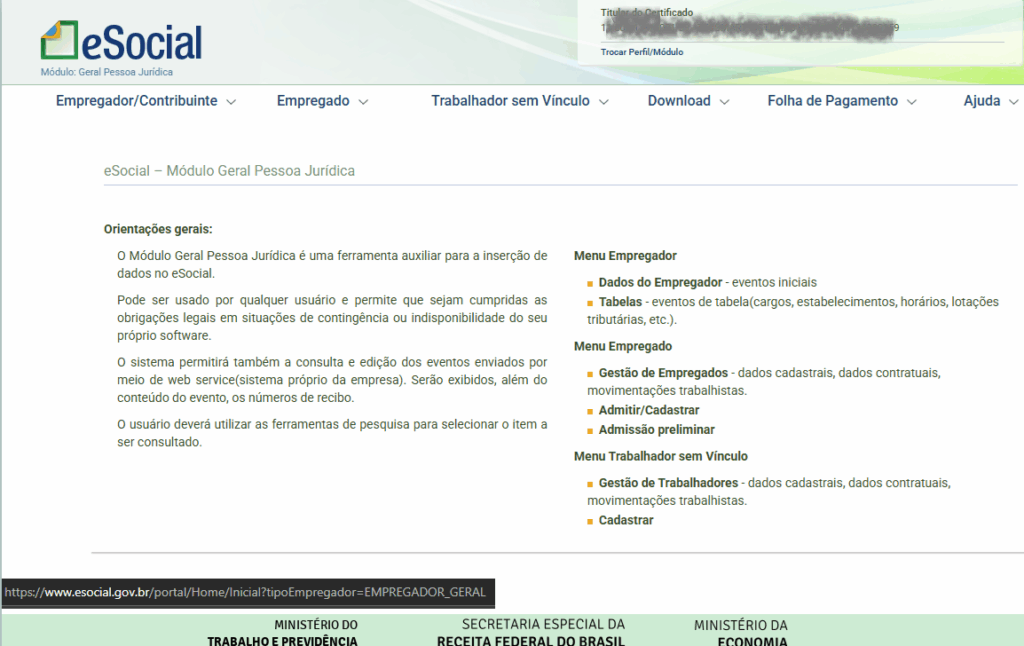Expand chevron next to Empregado
Image resolution: width=1024 pixels, height=646 pixels.
tap(364, 102)
